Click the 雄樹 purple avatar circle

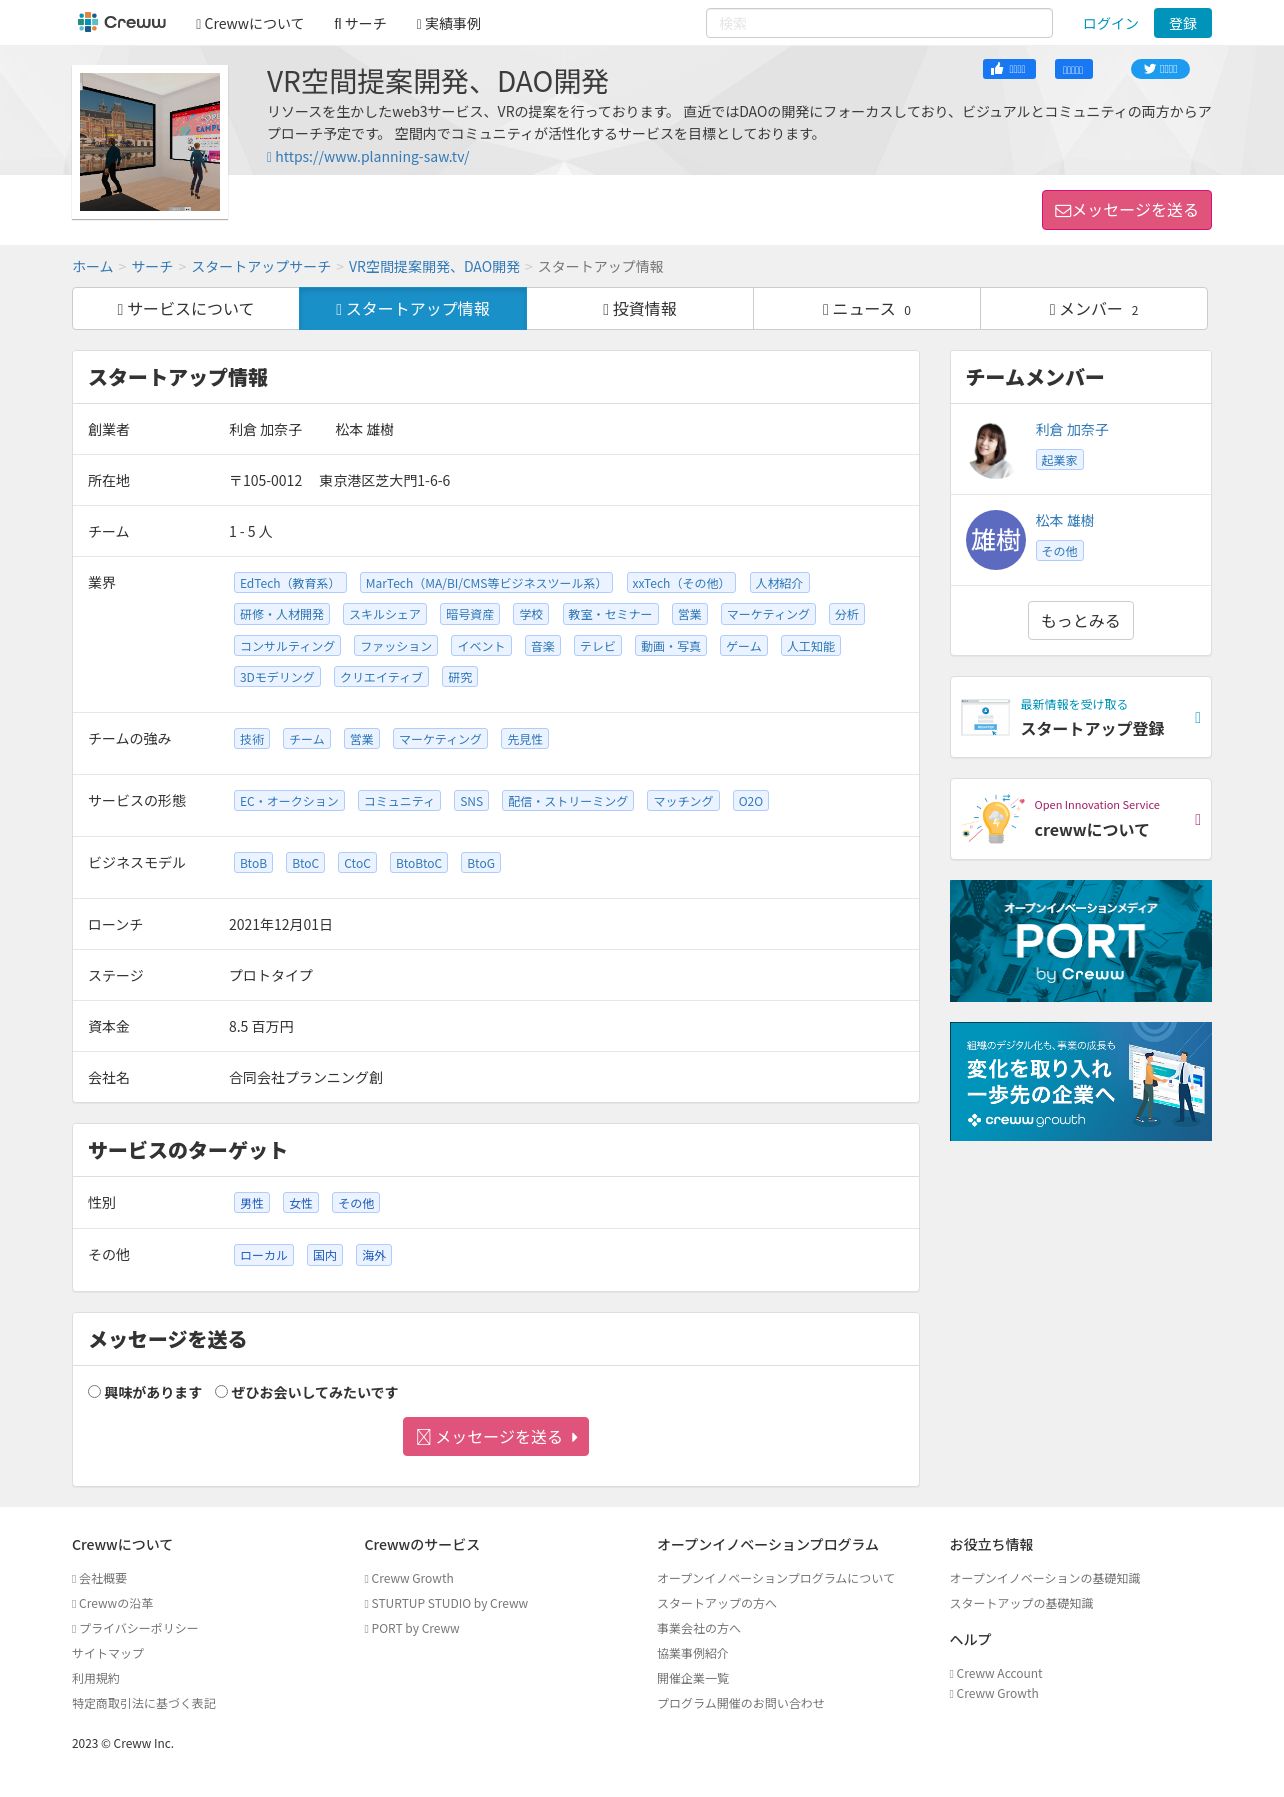click(996, 540)
